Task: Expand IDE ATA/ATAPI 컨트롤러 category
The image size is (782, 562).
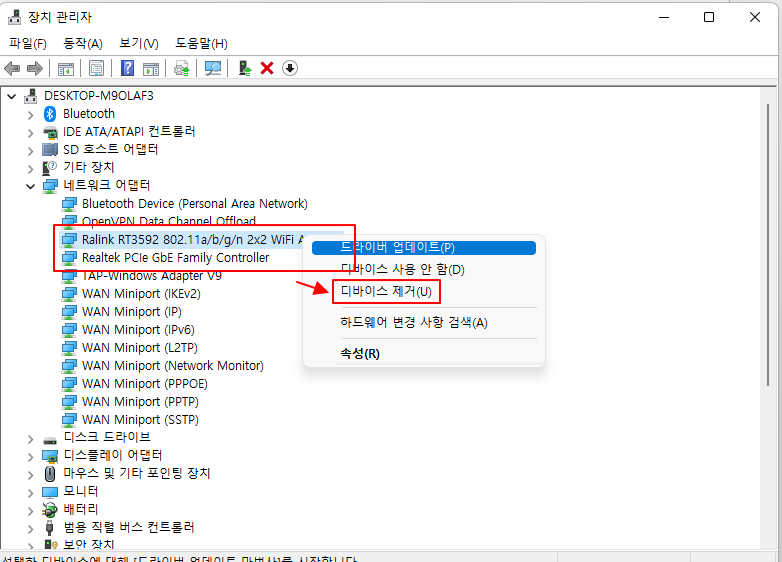Action: point(30,133)
